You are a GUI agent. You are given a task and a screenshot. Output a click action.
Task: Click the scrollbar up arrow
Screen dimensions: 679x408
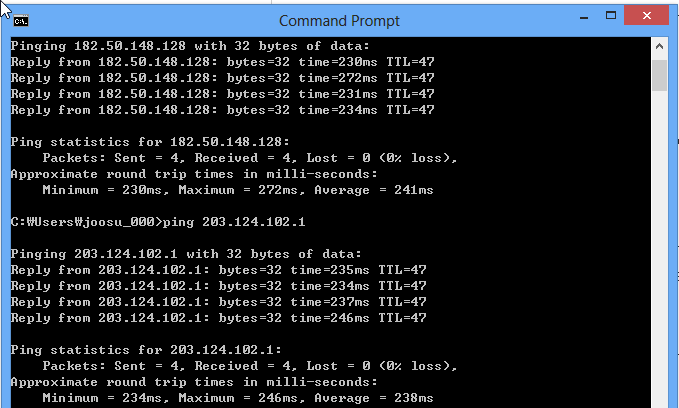(x=659, y=46)
